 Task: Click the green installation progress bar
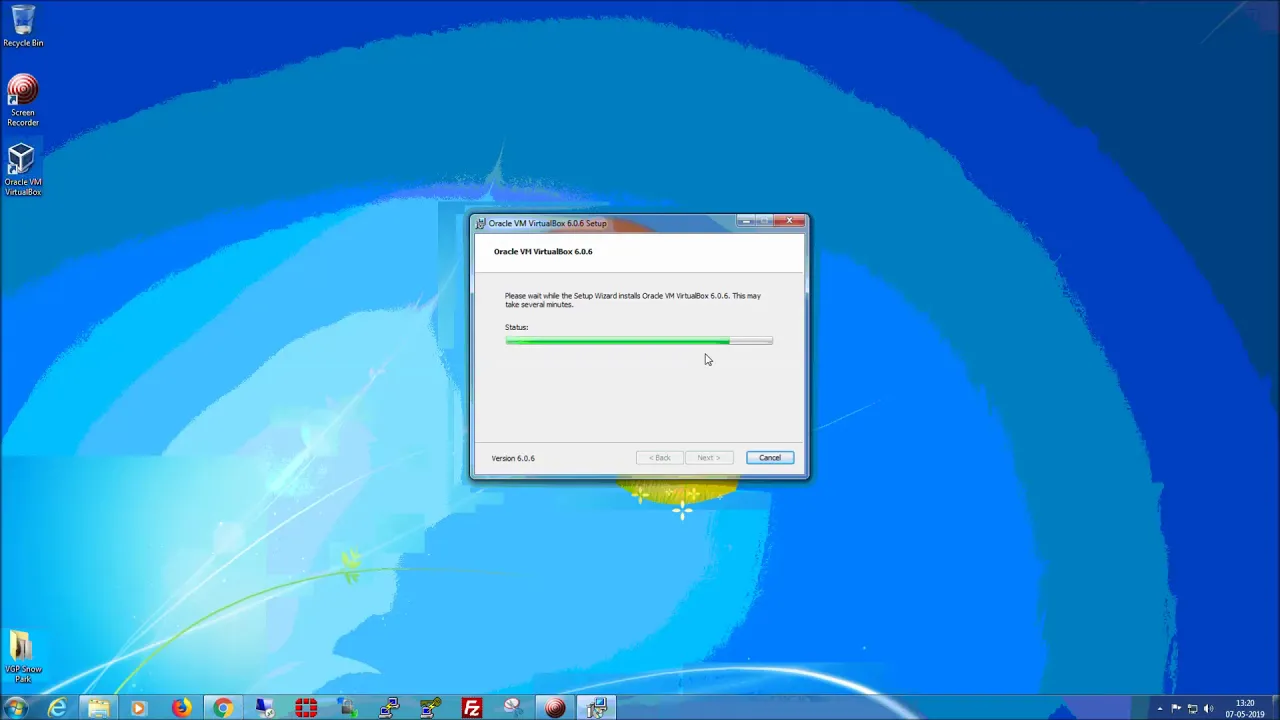click(639, 341)
